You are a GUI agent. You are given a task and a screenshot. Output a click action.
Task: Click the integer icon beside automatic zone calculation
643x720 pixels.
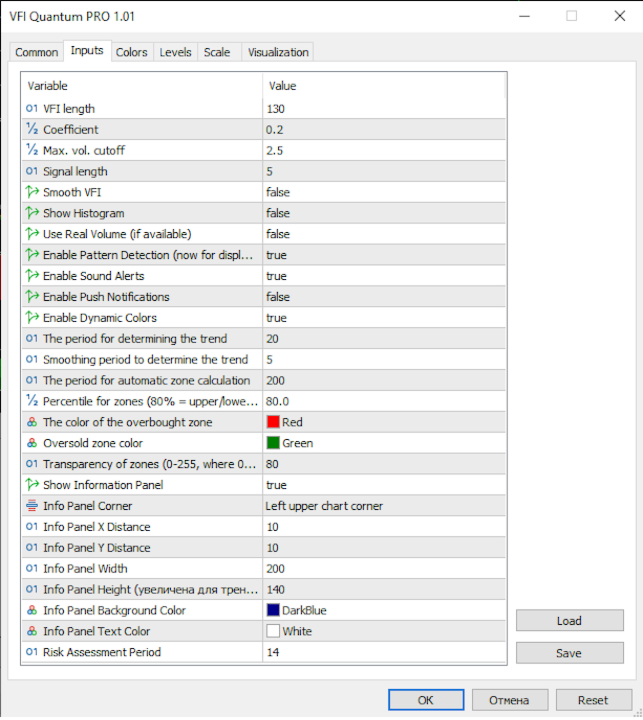pyautogui.click(x=32, y=380)
